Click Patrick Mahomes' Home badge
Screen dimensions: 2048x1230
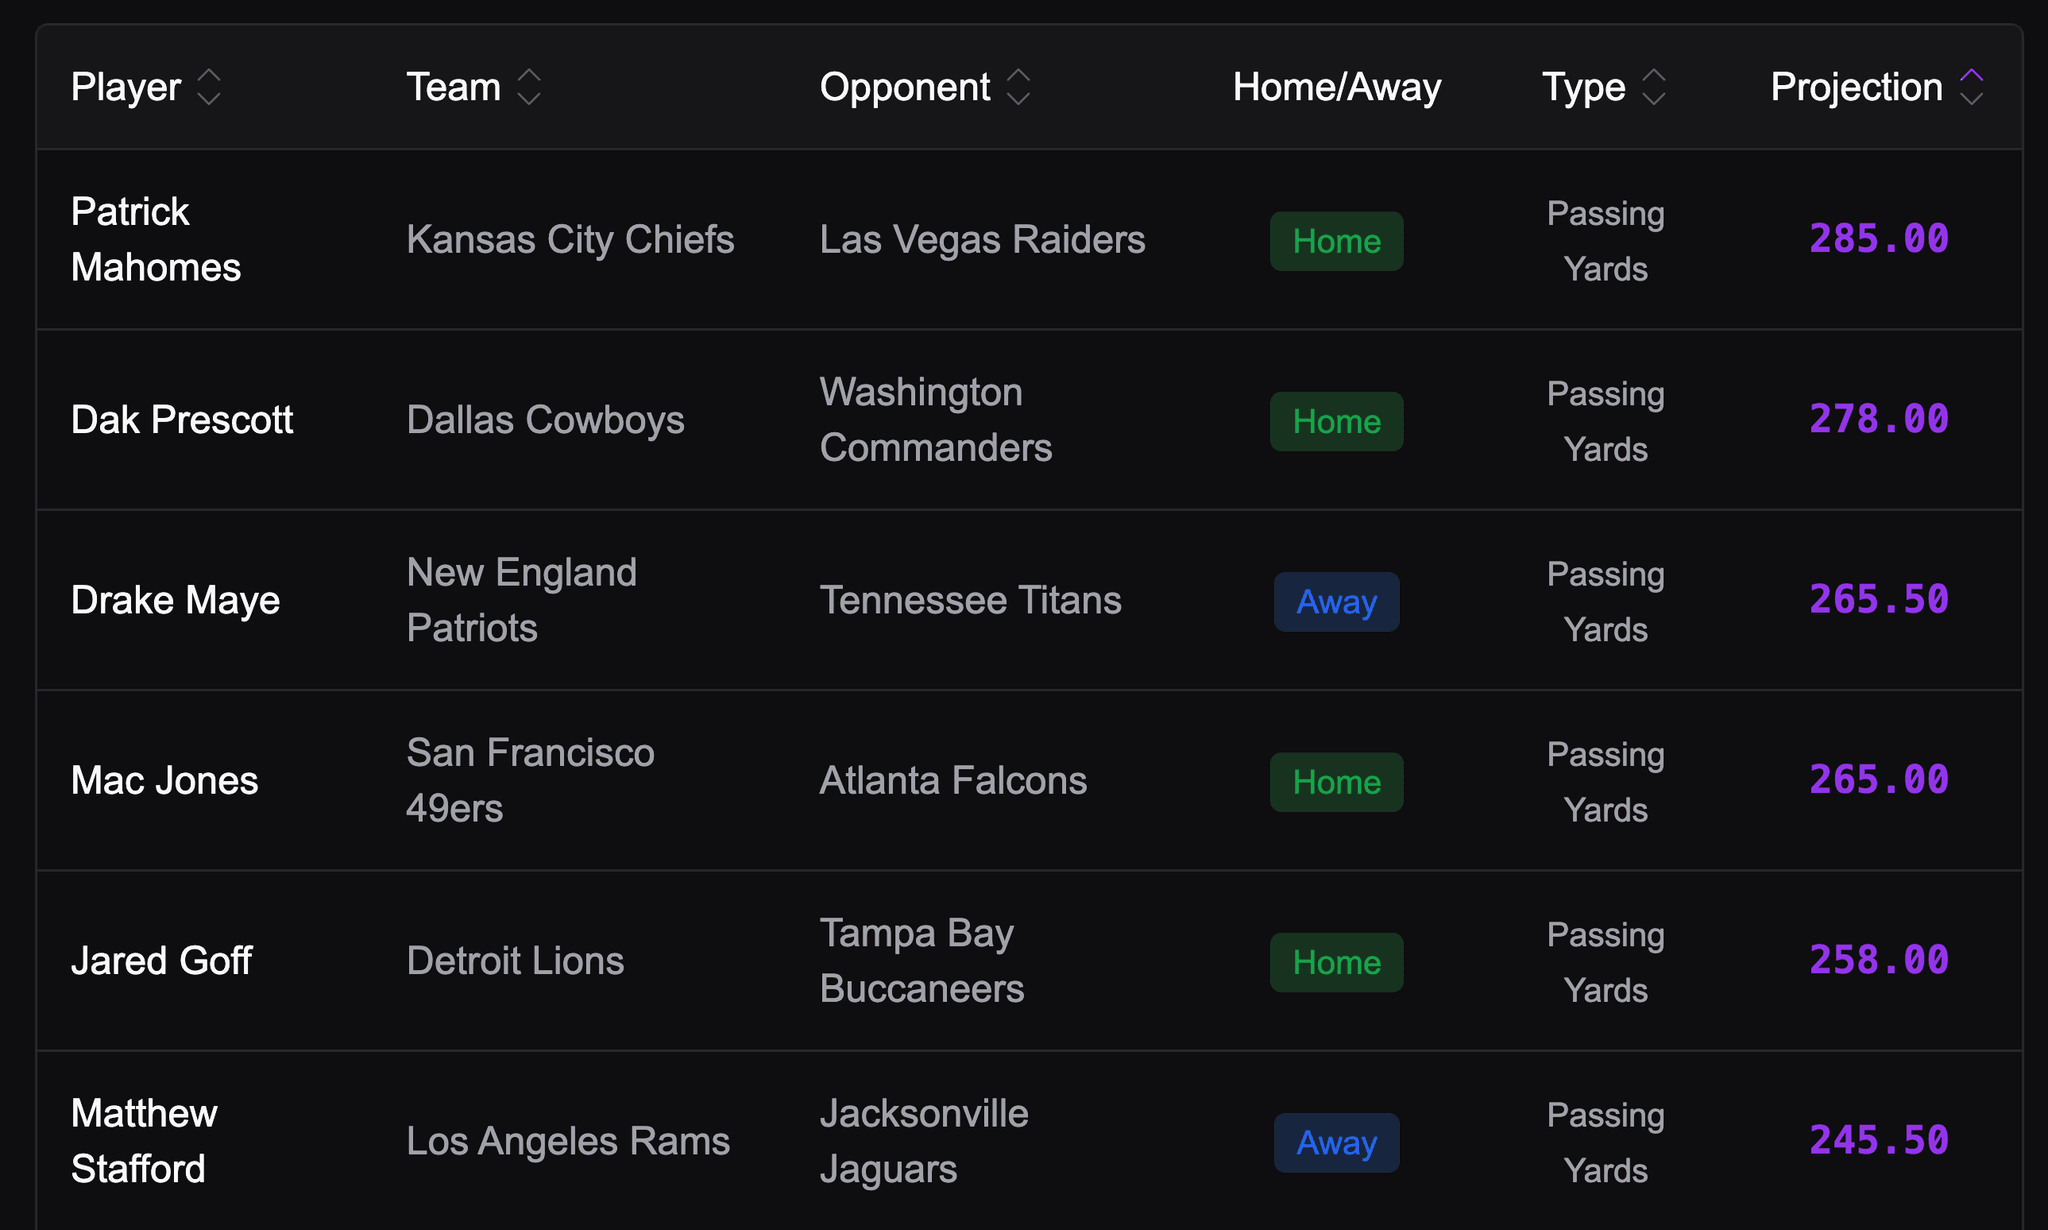[1336, 241]
